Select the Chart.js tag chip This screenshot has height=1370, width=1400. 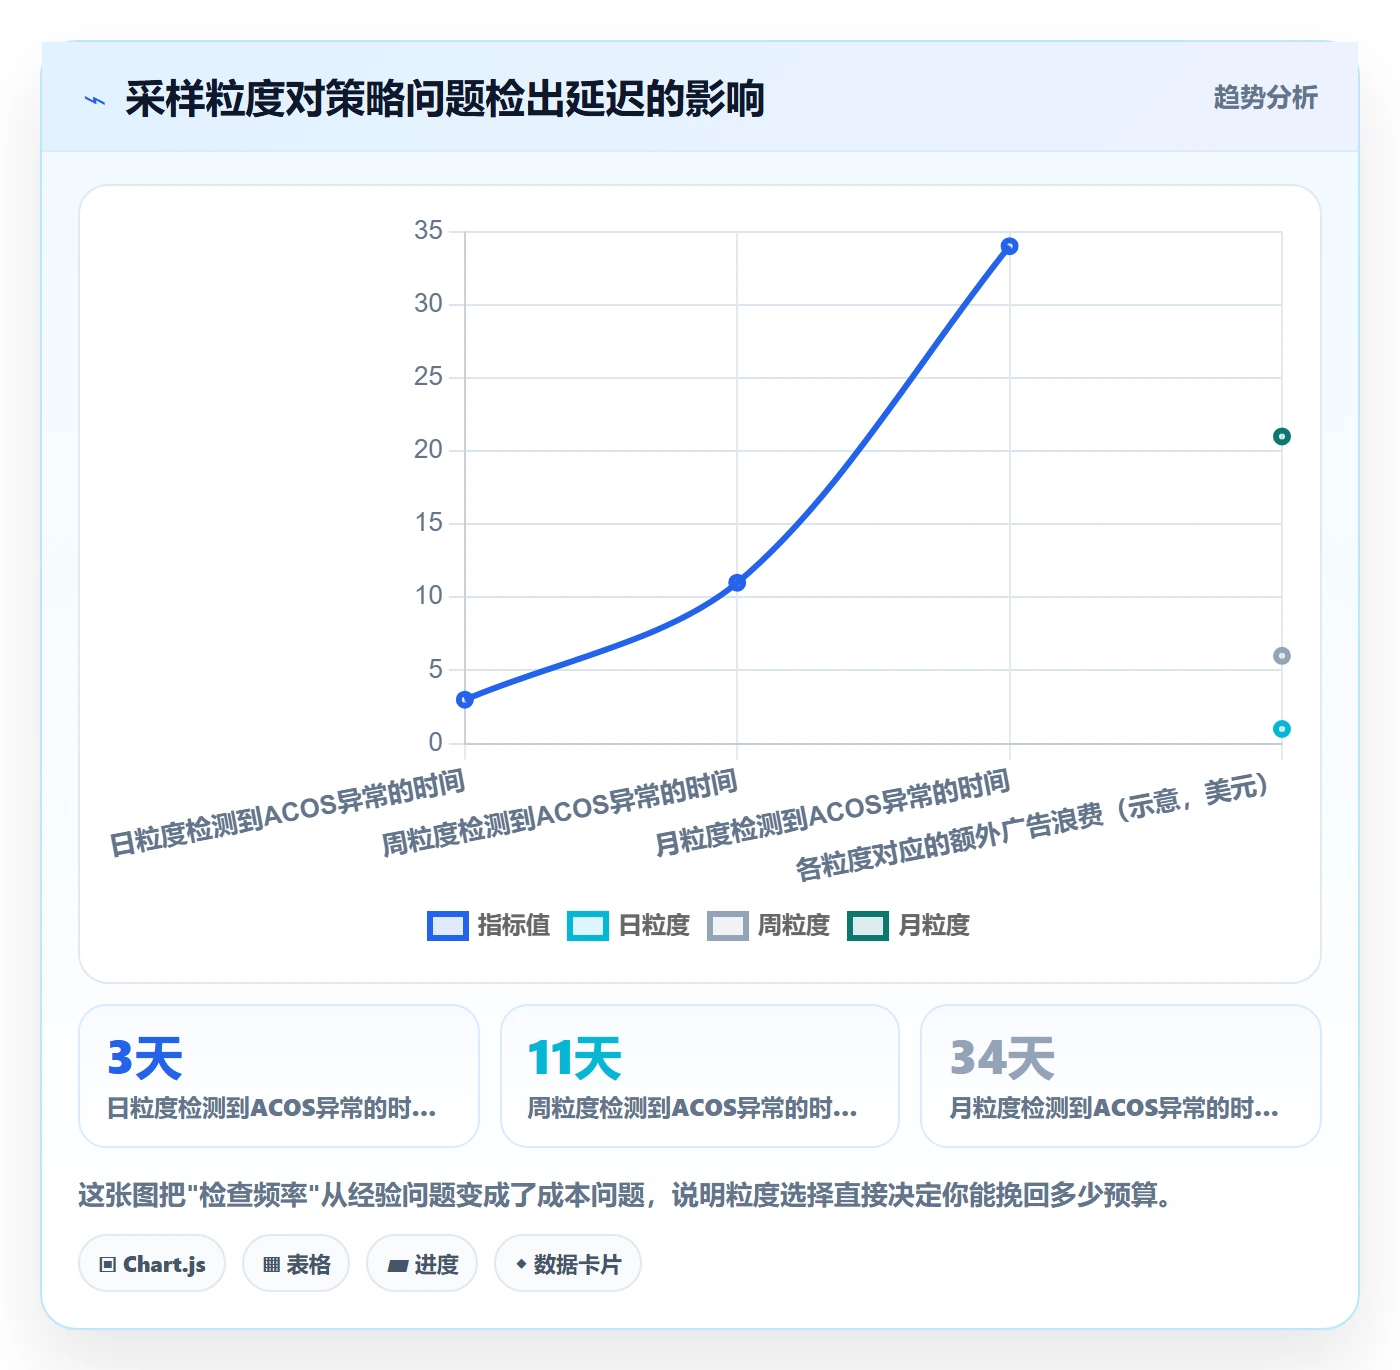pyautogui.click(x=152, y=1264)
